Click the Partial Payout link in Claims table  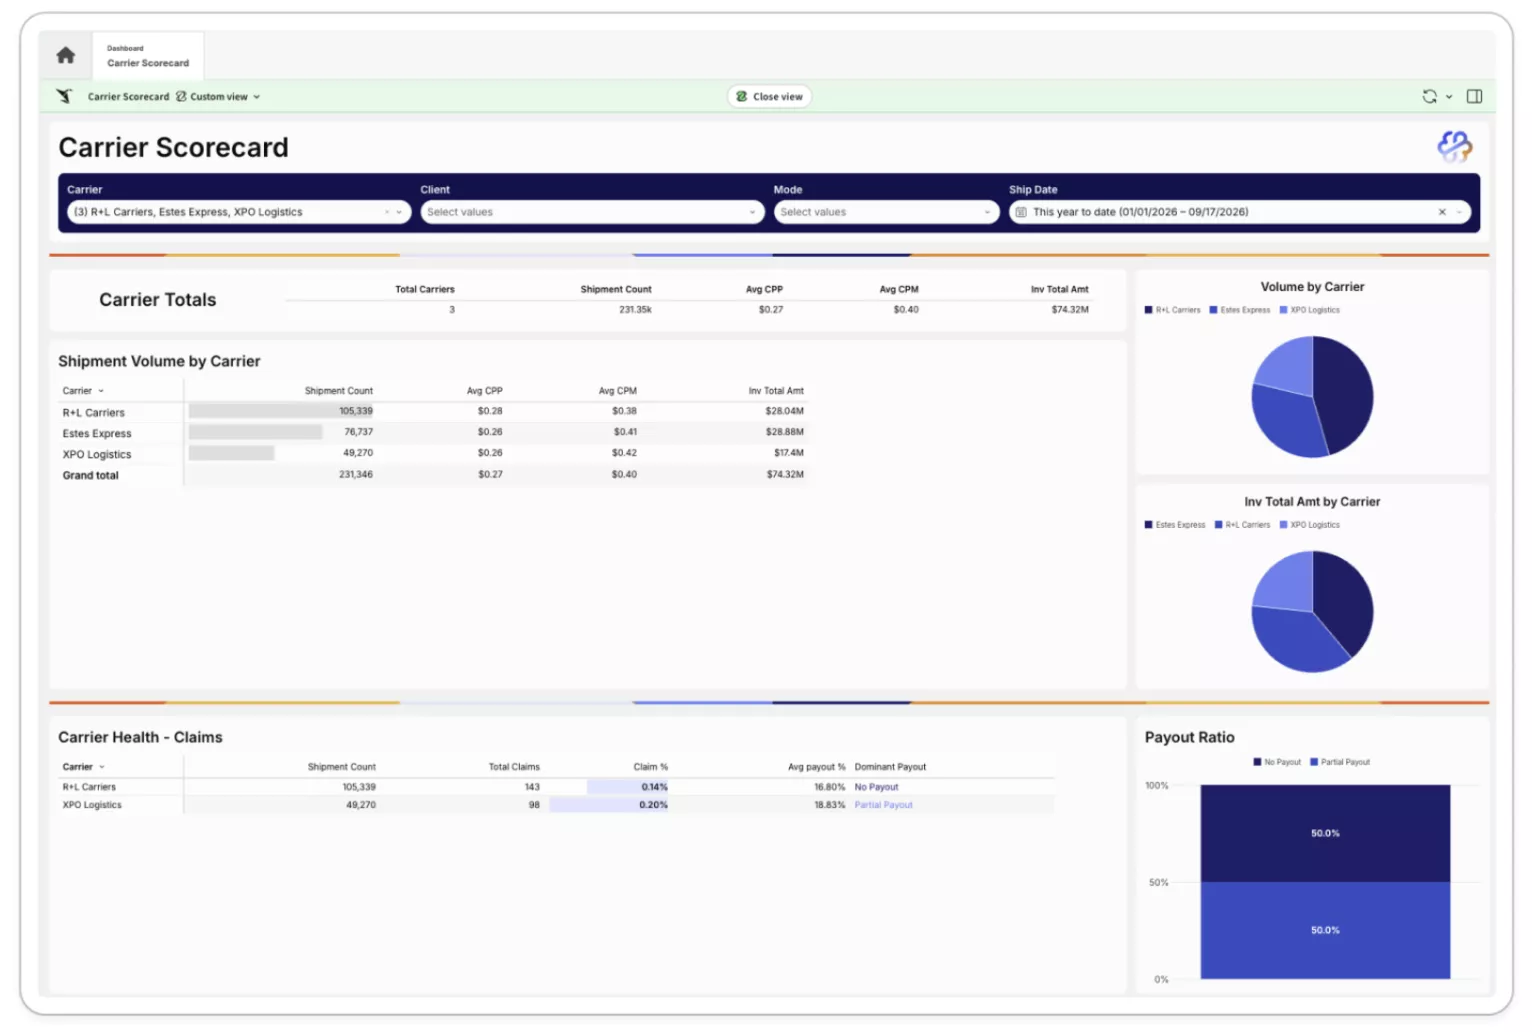tap(883, 805)
